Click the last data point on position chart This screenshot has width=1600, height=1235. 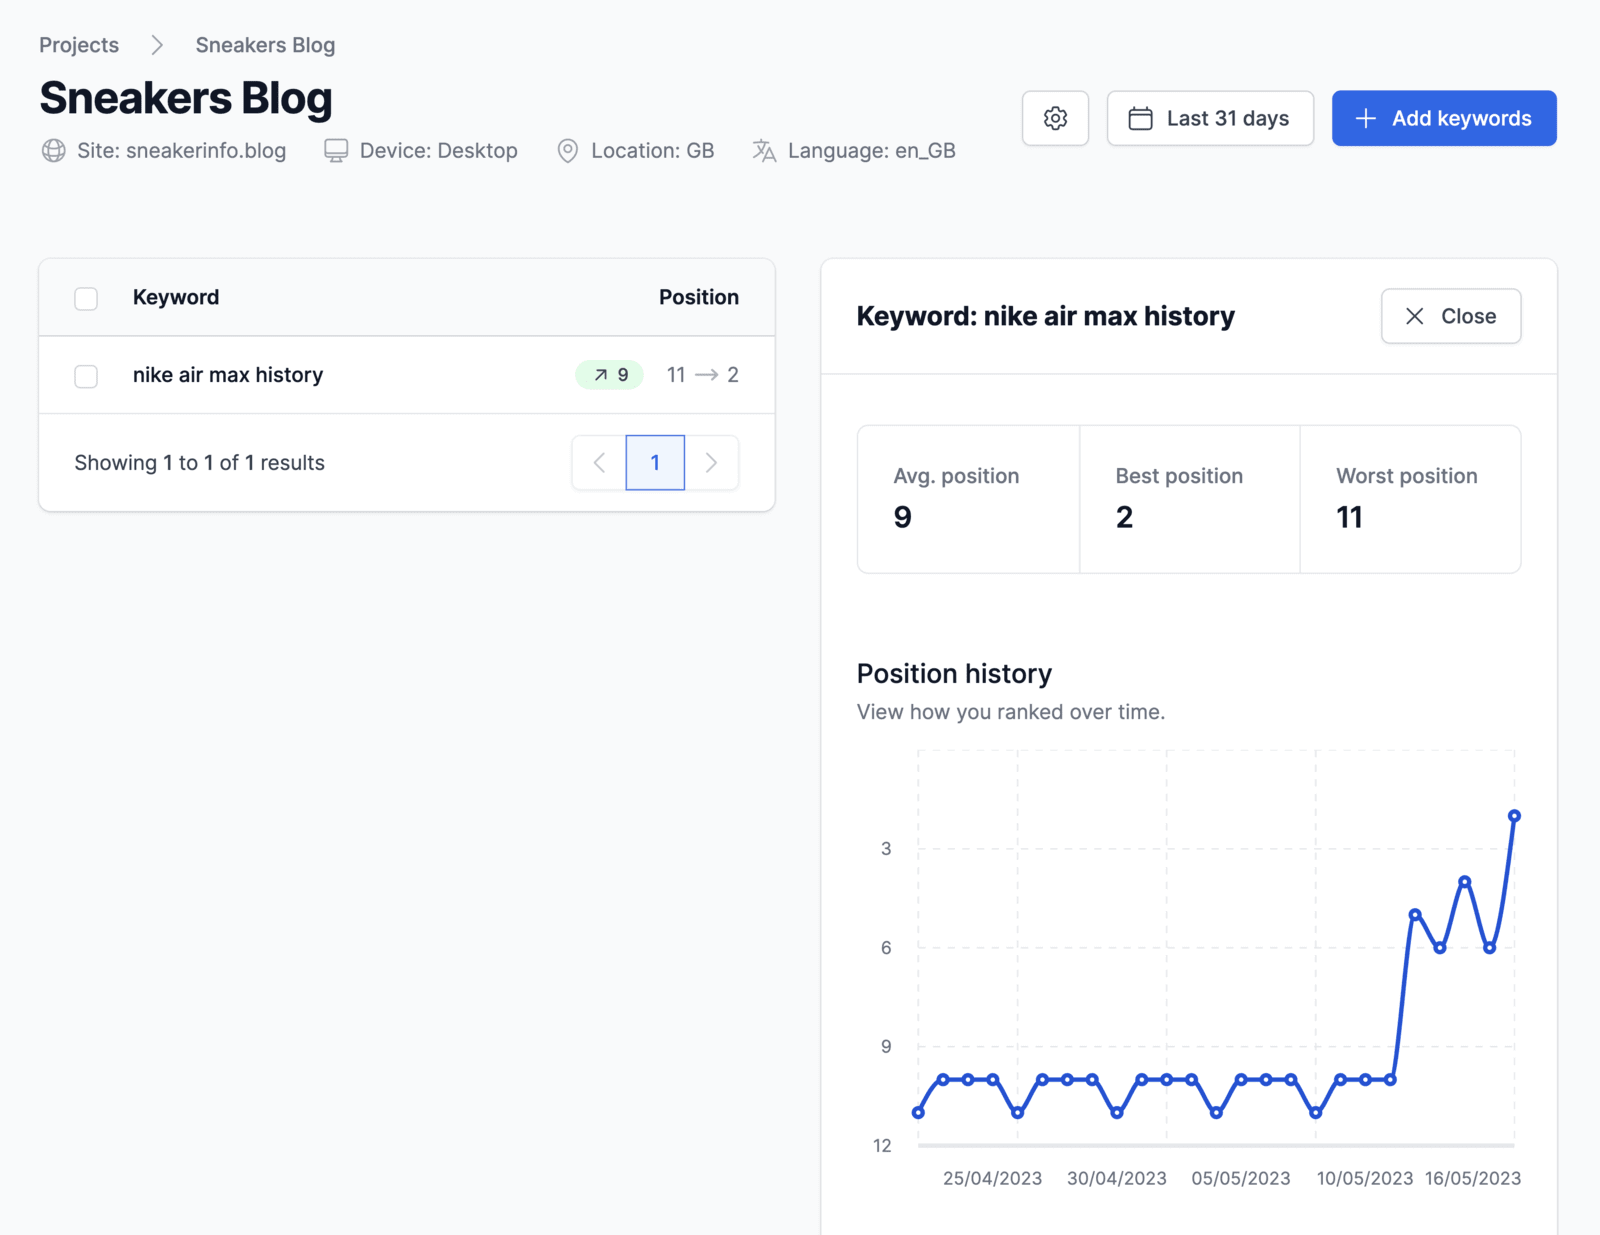pos(1514,816)
